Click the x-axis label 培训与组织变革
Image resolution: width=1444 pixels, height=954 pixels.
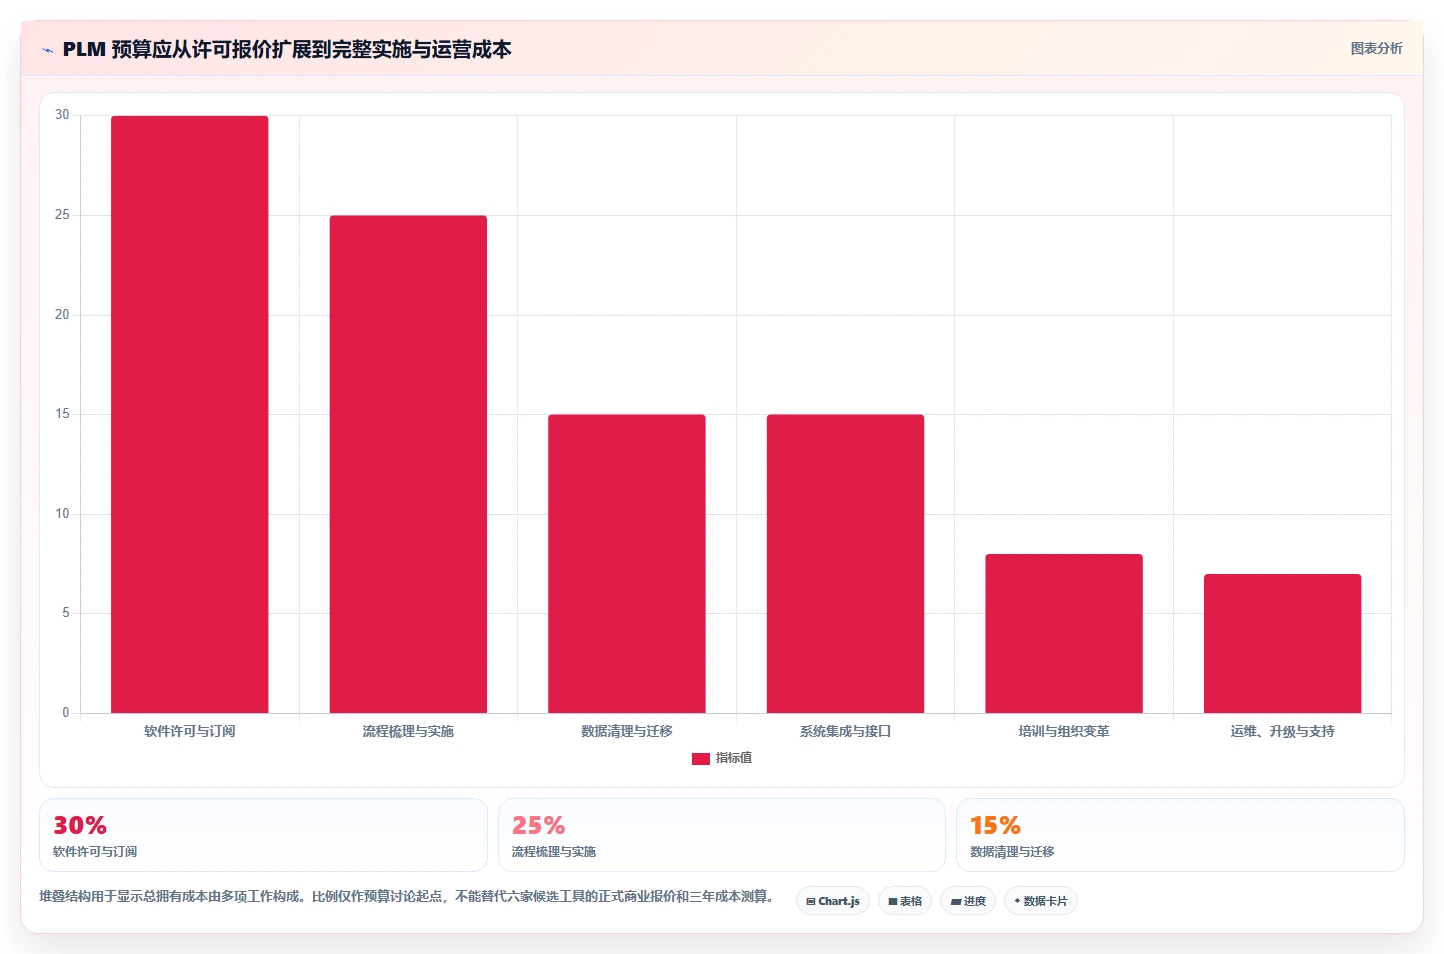1064,731
